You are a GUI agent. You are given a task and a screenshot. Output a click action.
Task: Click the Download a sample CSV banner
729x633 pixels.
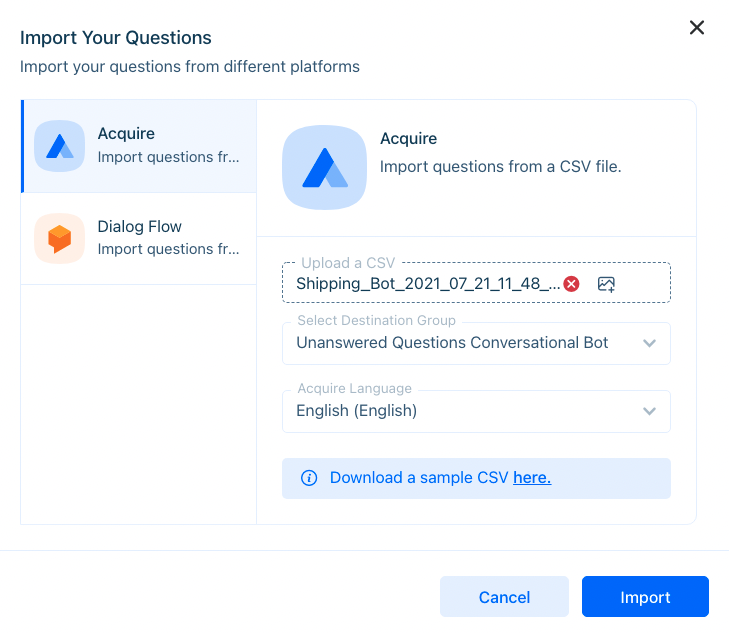tap(476, 478)
